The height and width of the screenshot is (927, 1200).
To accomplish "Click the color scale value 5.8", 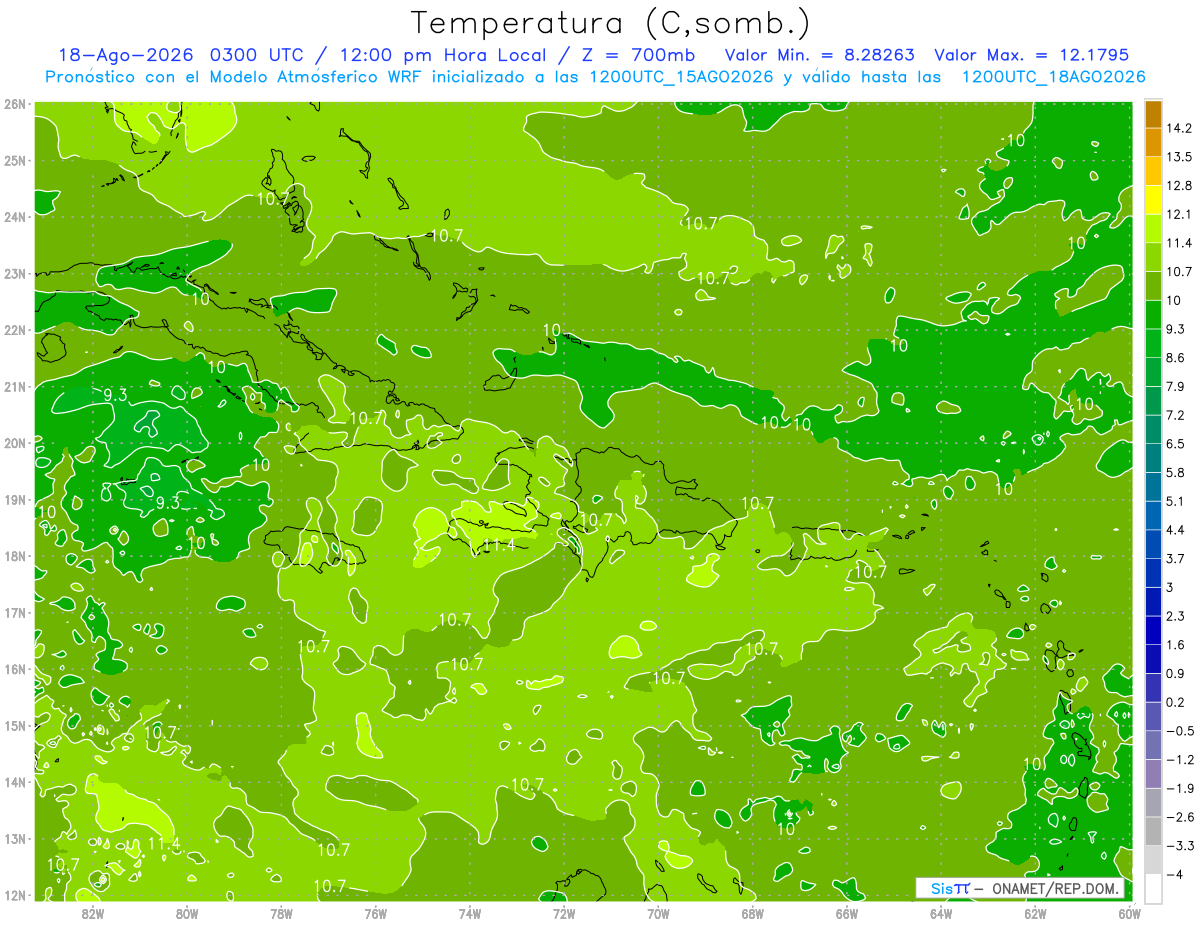I will (1175, 472).
